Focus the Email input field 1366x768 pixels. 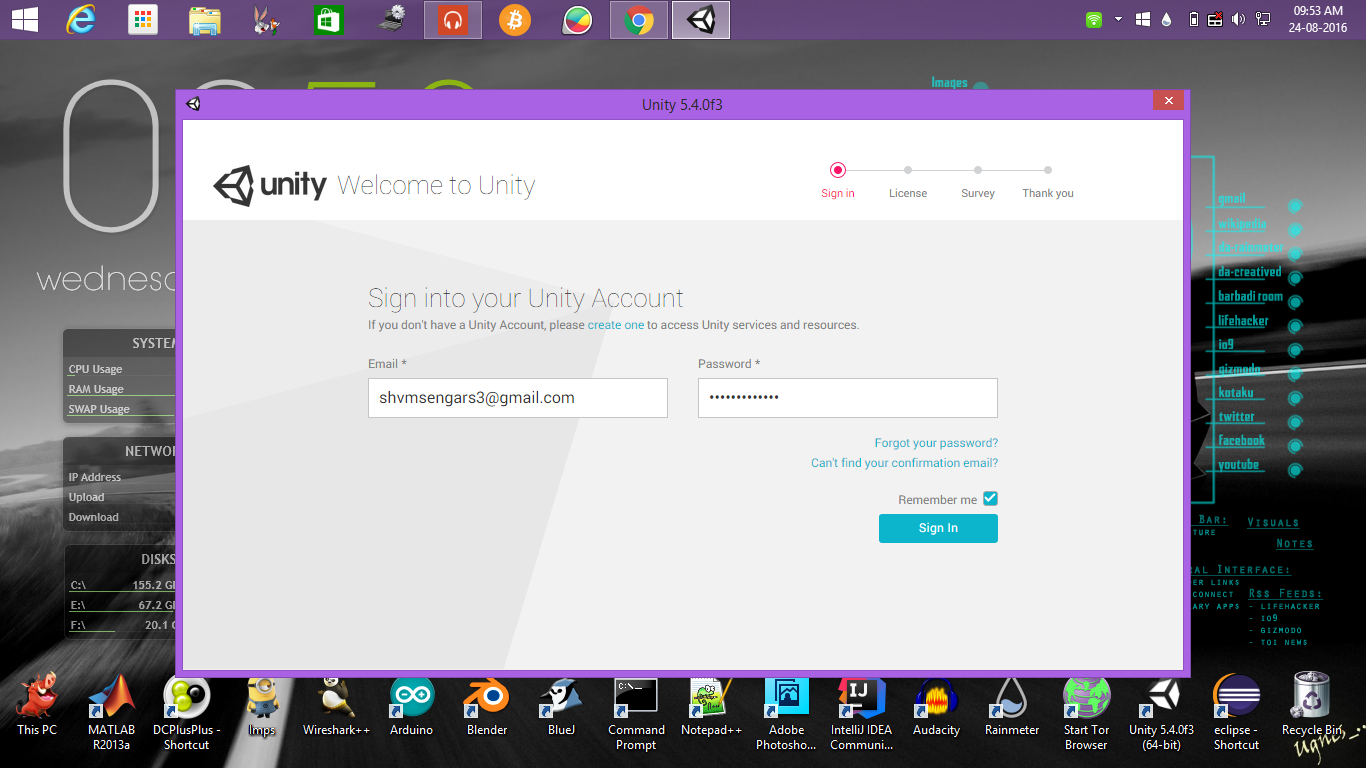518,398
